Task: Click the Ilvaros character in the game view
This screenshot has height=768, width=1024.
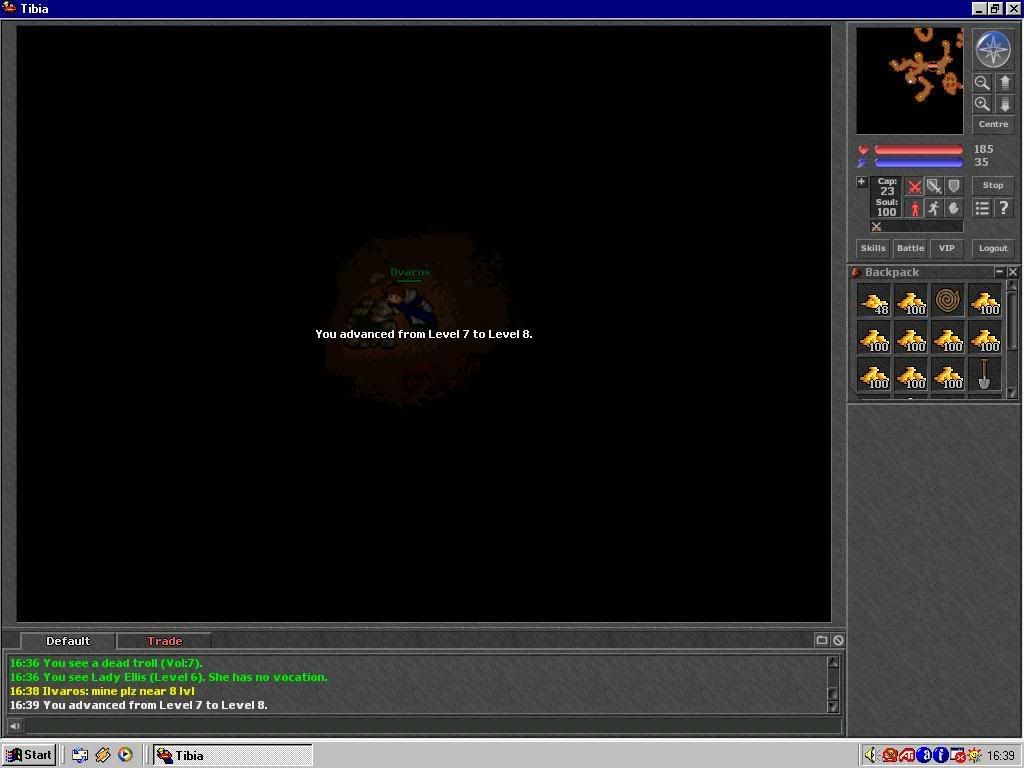Action: (409, 304)
